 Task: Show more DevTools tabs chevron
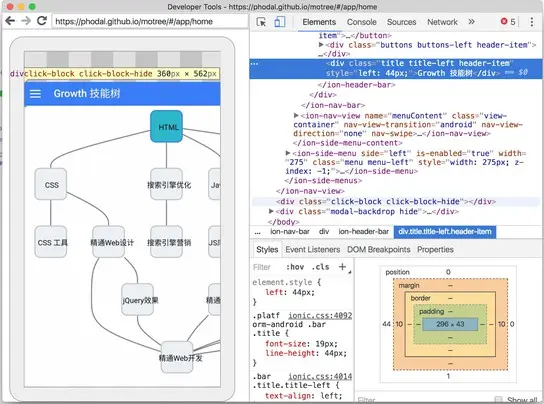click(471, 22)
